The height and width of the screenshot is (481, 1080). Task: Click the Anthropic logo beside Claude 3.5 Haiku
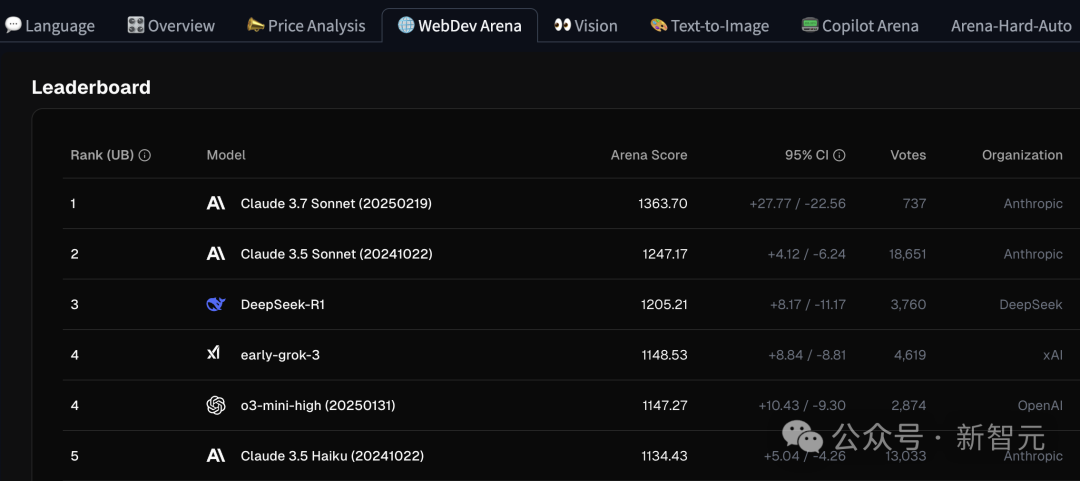(216, 456)
